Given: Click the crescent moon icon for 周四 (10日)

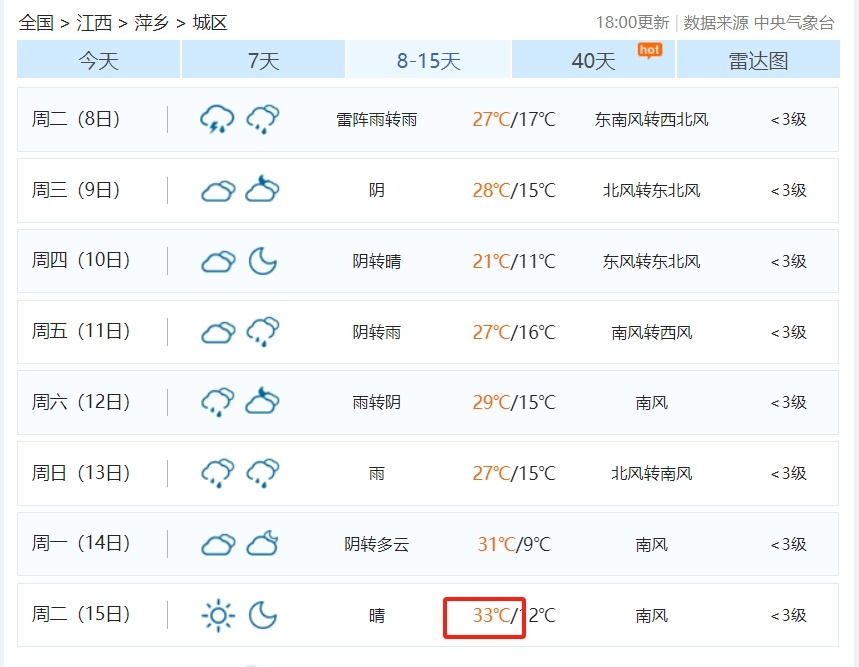Looking at the screenshot, I should [262, 260].
